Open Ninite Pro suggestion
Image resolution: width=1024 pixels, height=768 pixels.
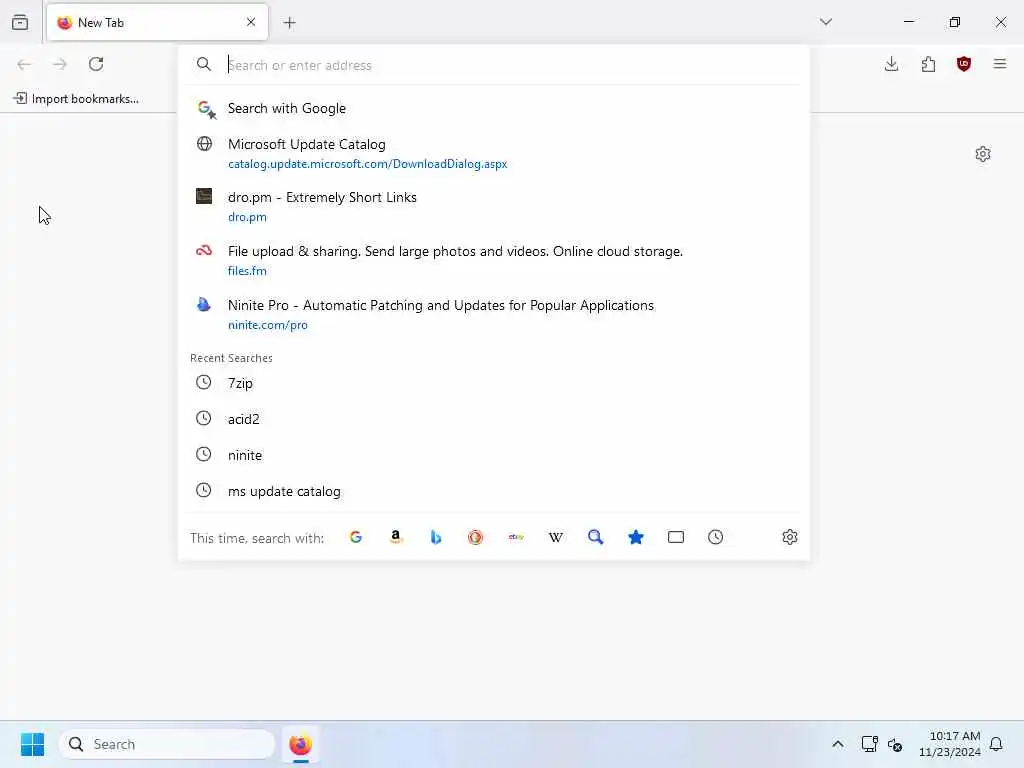coord(494,315)
